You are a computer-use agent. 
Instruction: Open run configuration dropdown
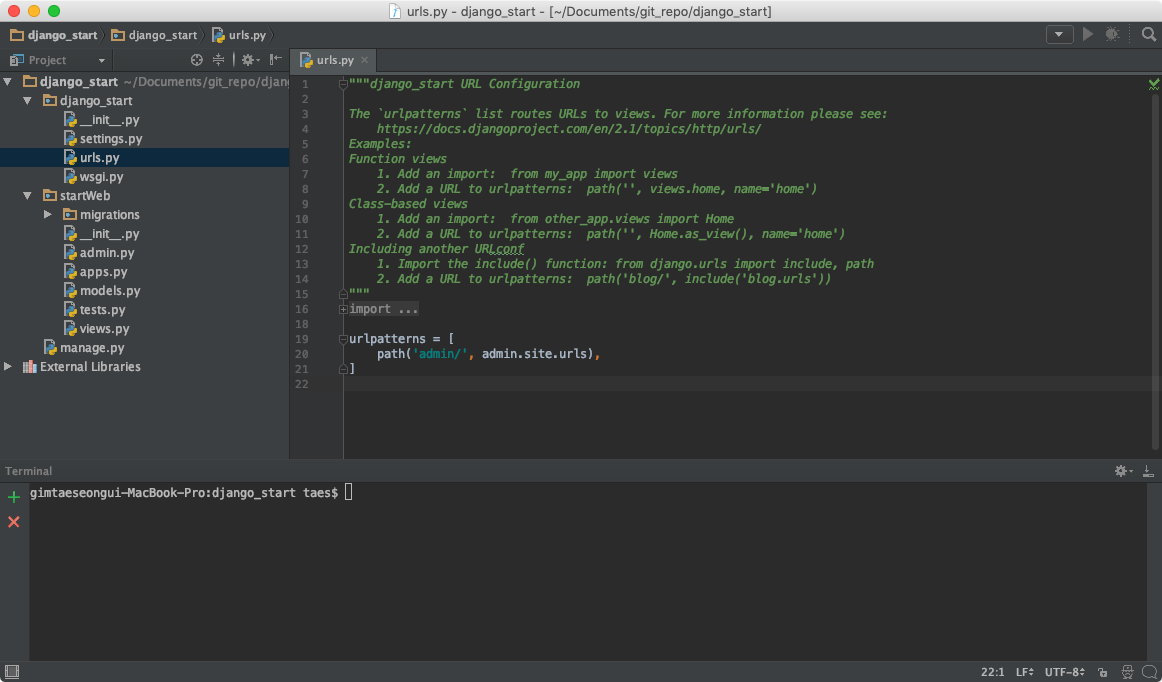(1059, 35)
